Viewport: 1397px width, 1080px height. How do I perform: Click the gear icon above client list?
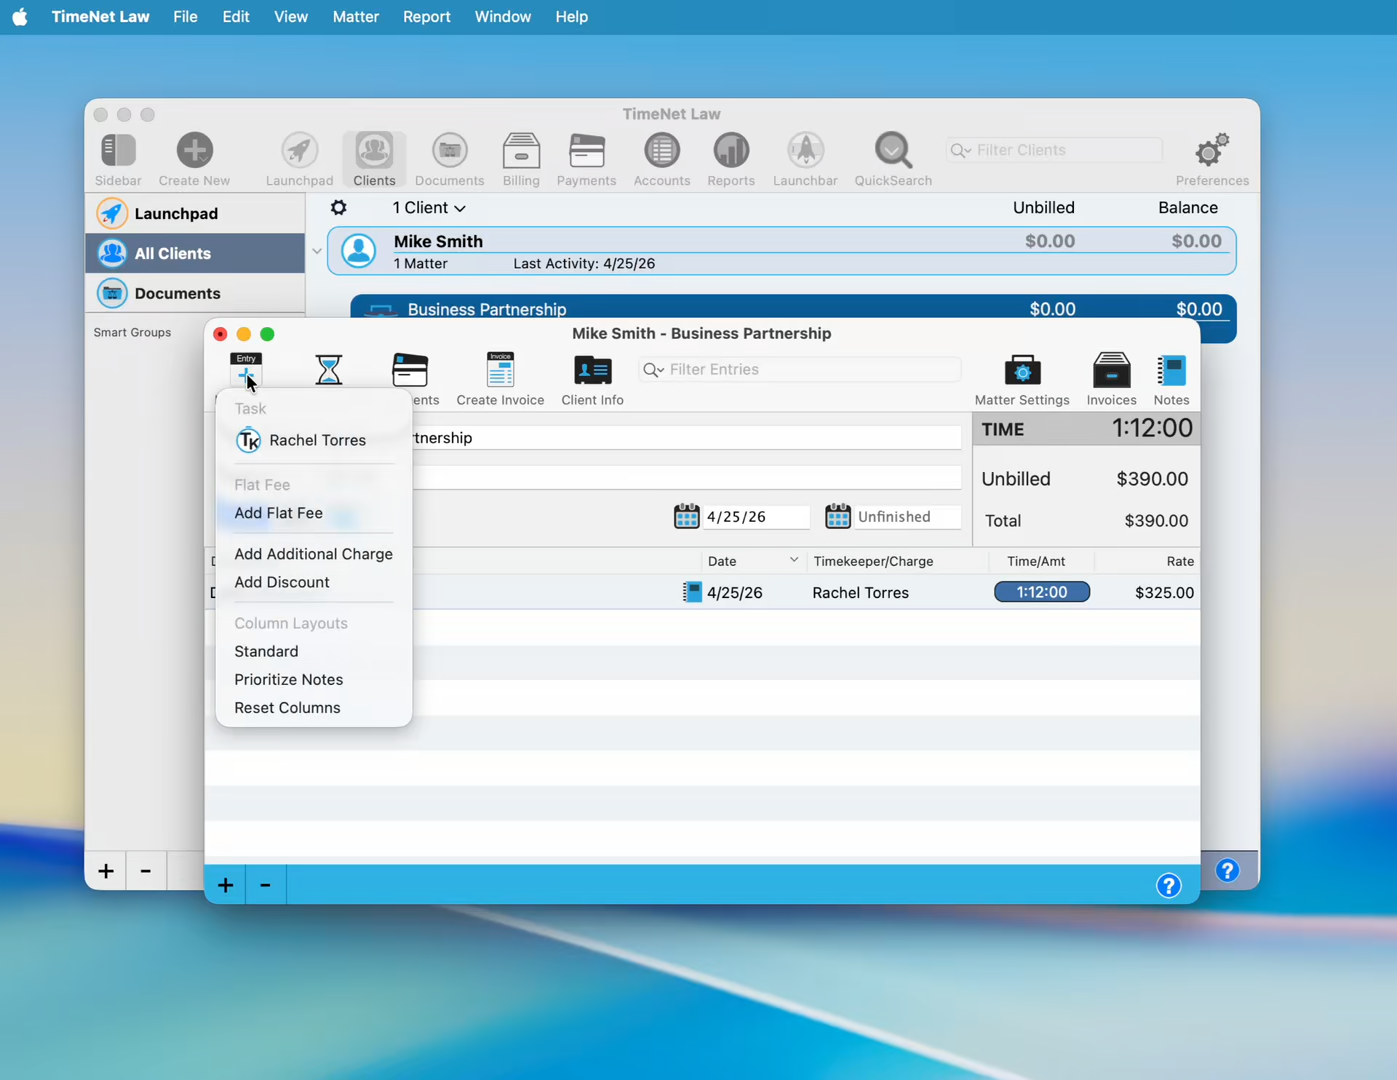click(x=339, y=208)
